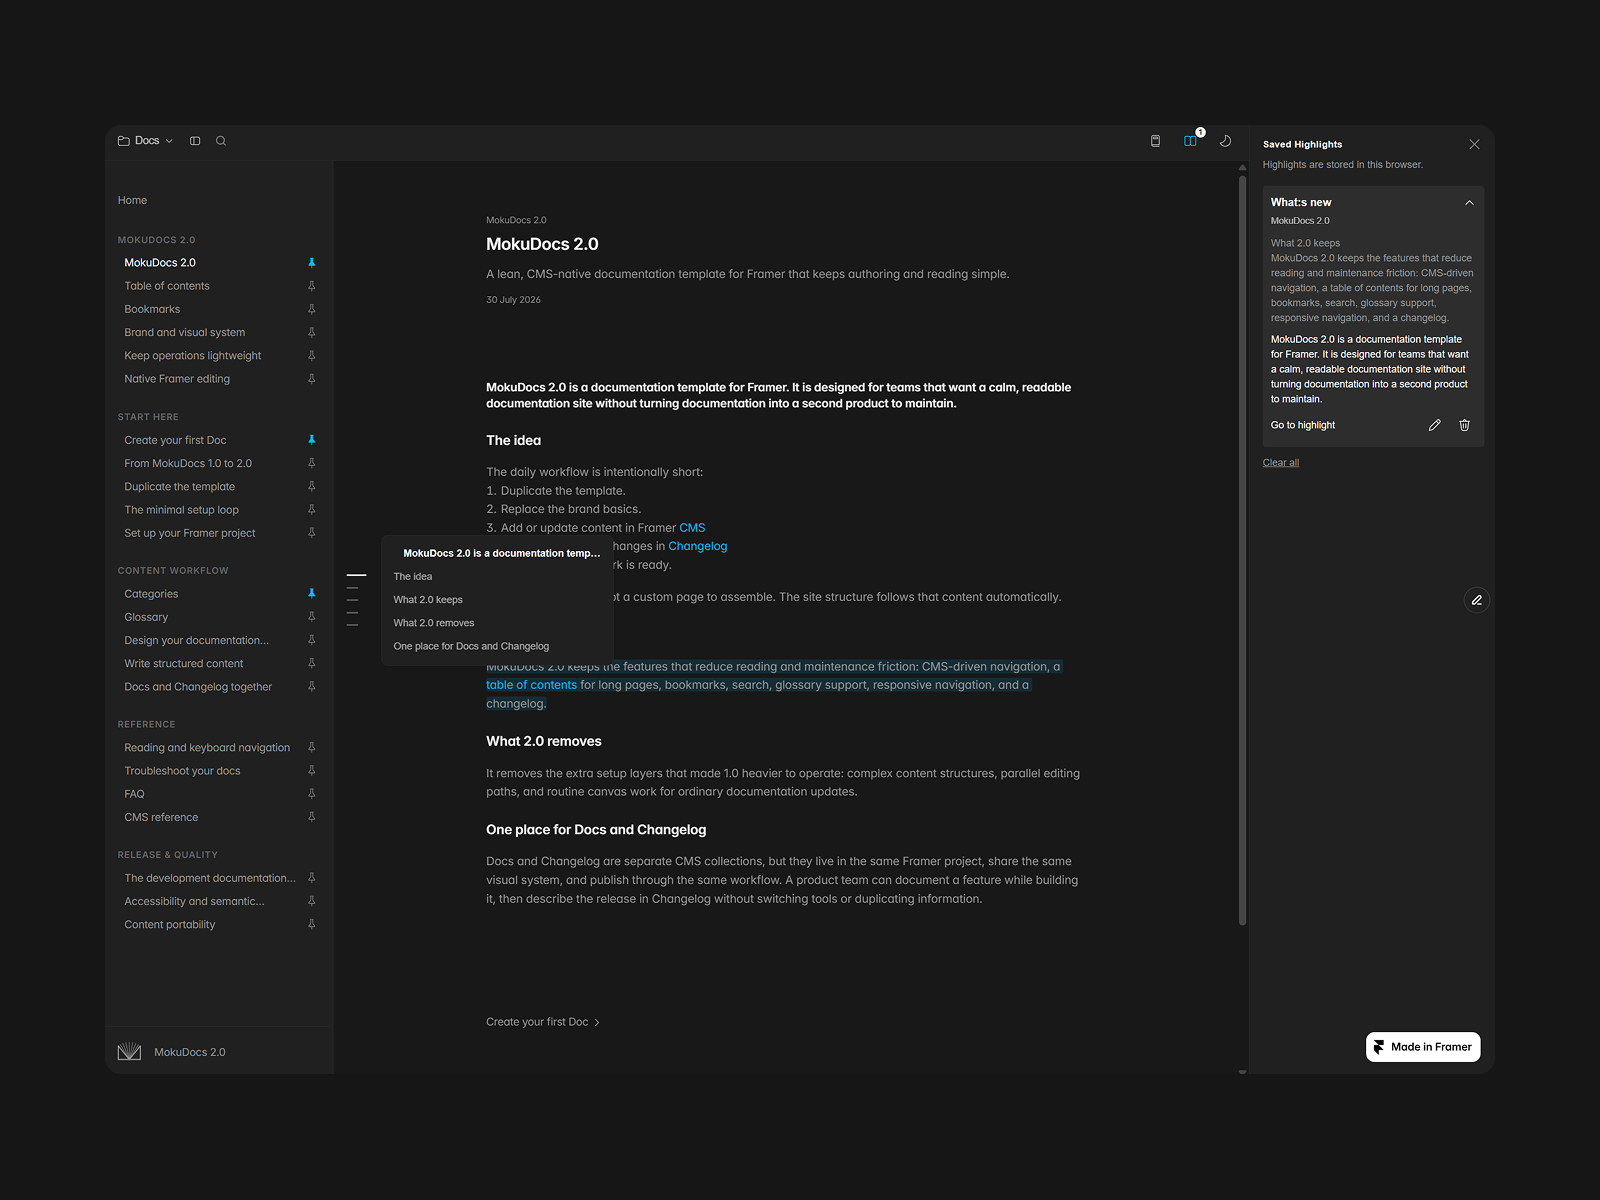1600x1200 pixels.
Task: Pin CMS reference page
Action: (311, 817)
